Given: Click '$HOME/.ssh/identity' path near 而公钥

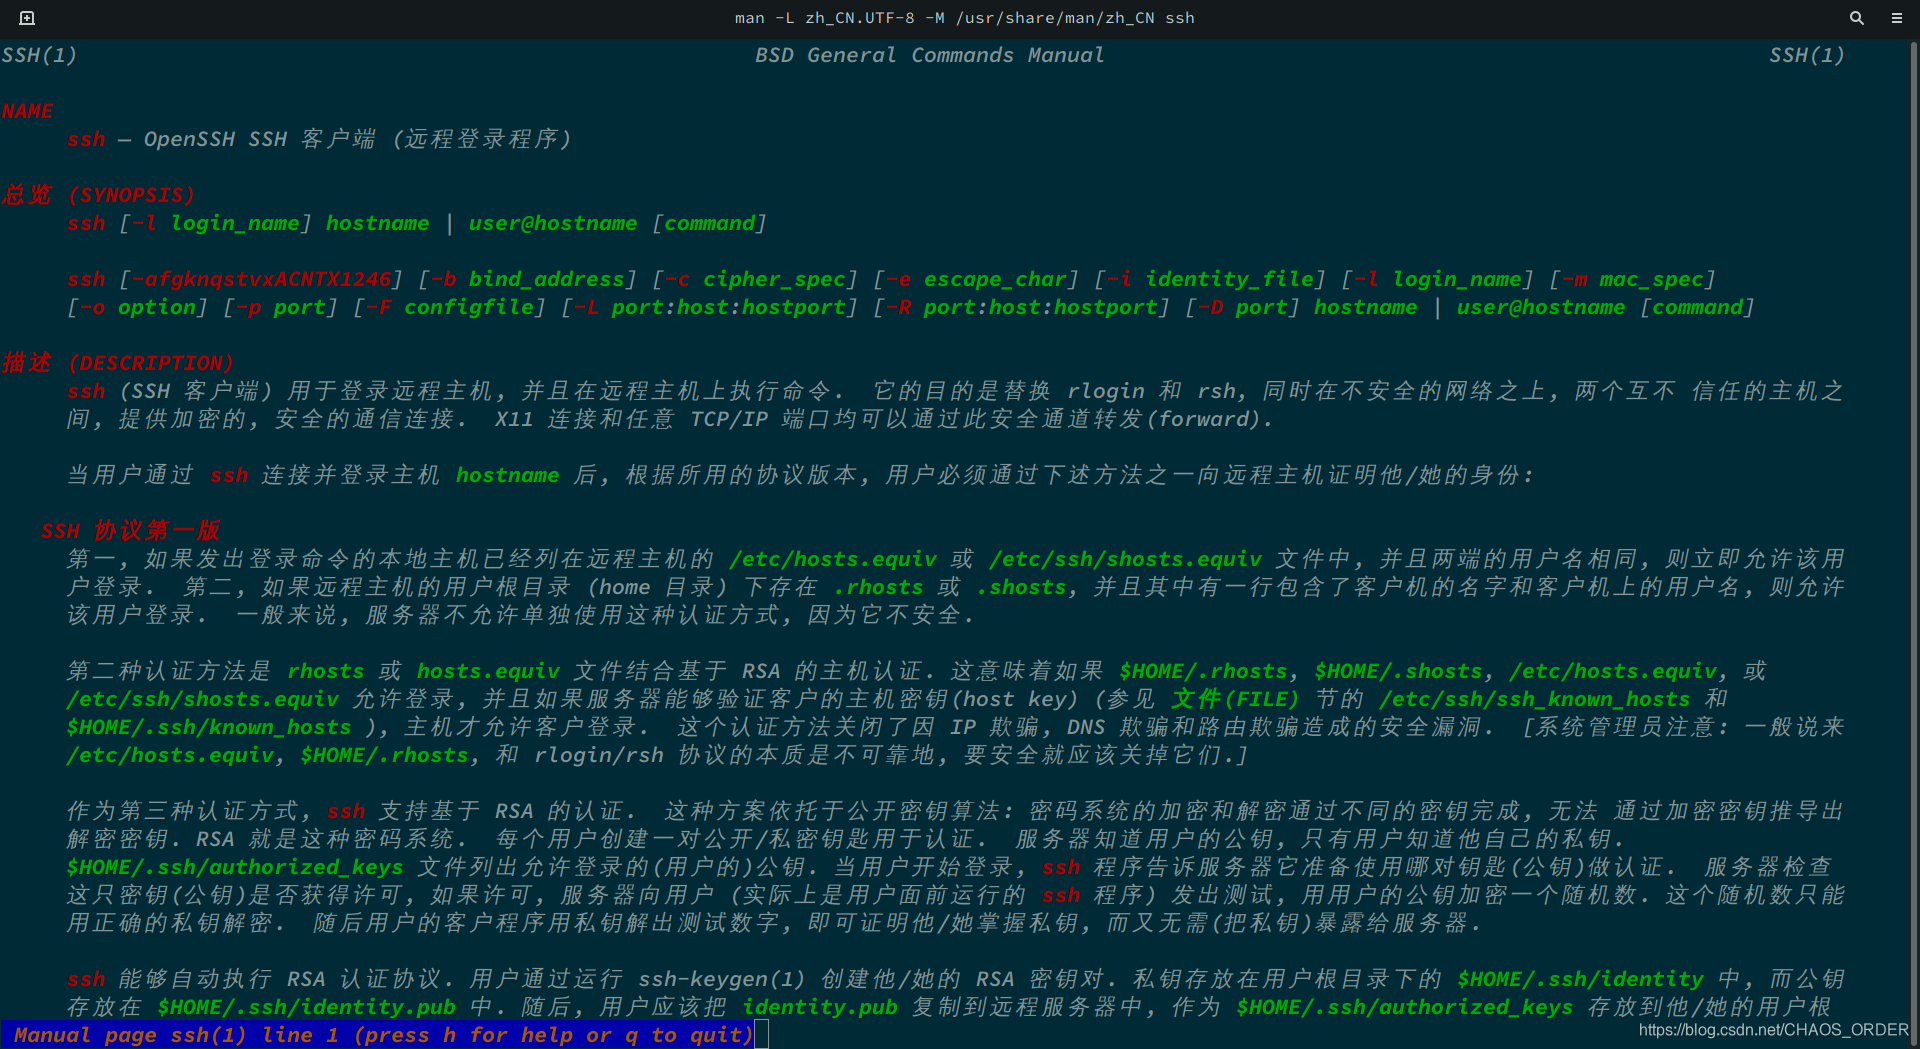Looking at the screenshot, I should pos(1580,979).
